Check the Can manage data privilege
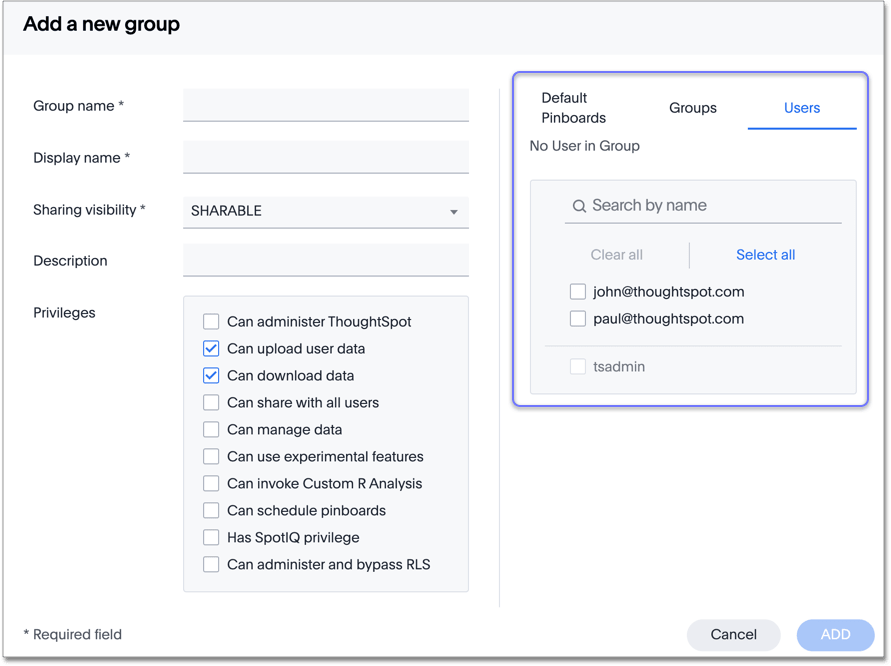Image resolution: width=891 pixels, height=666 pixels. (x=211, y=430)
